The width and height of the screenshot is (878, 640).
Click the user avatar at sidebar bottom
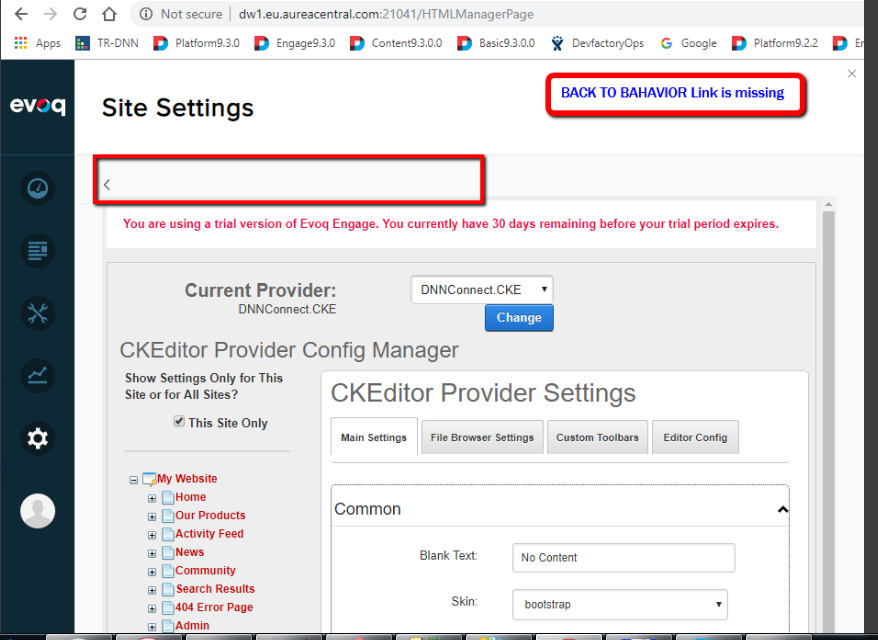coord(37,510)
